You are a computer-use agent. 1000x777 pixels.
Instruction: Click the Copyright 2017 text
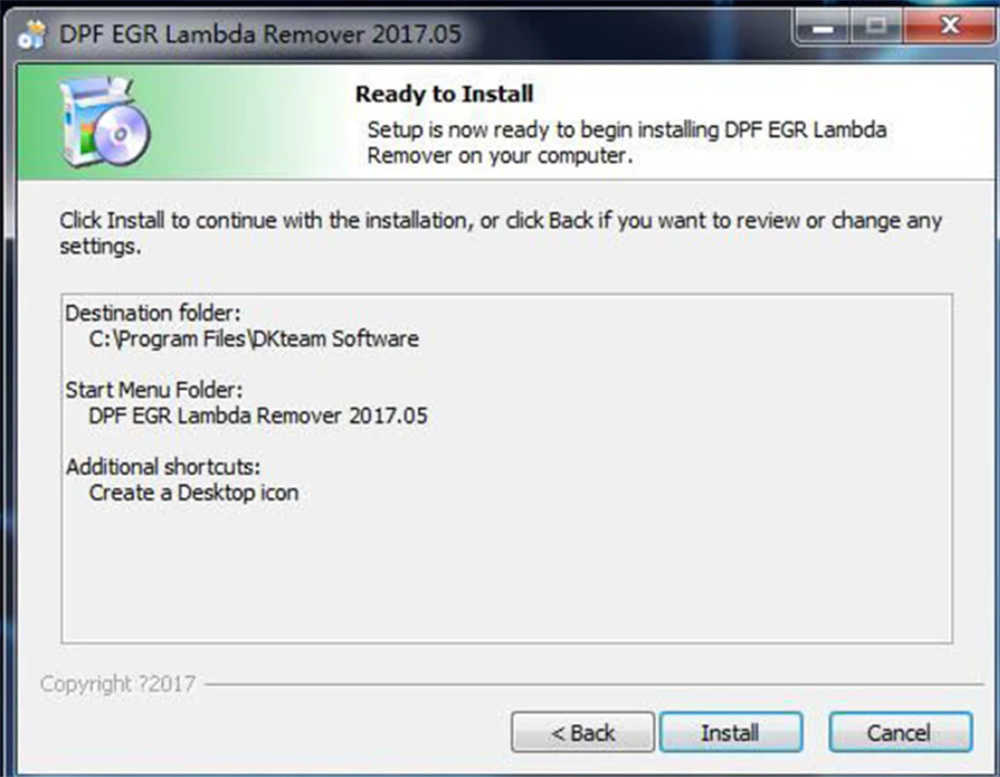117,684
